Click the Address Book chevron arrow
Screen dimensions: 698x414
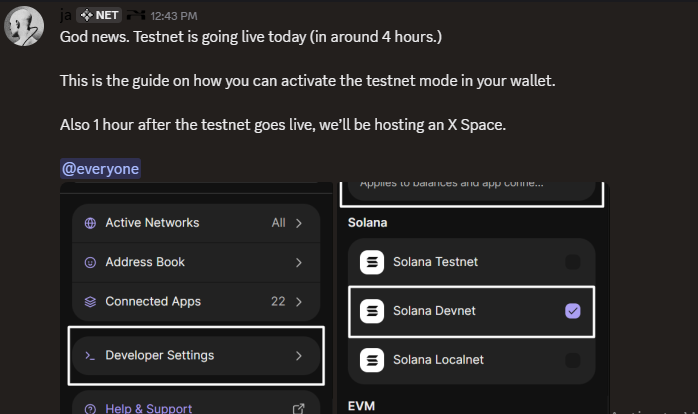coord(299,263)
